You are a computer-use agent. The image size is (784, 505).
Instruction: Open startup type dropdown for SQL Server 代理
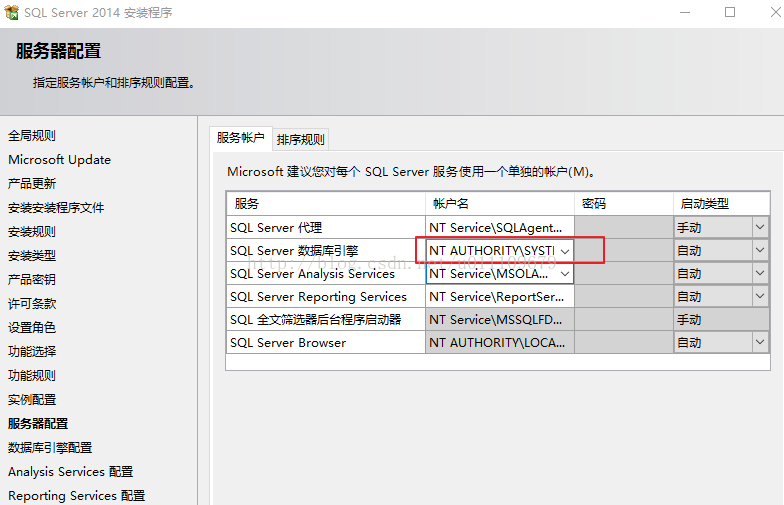coord(760,228)
